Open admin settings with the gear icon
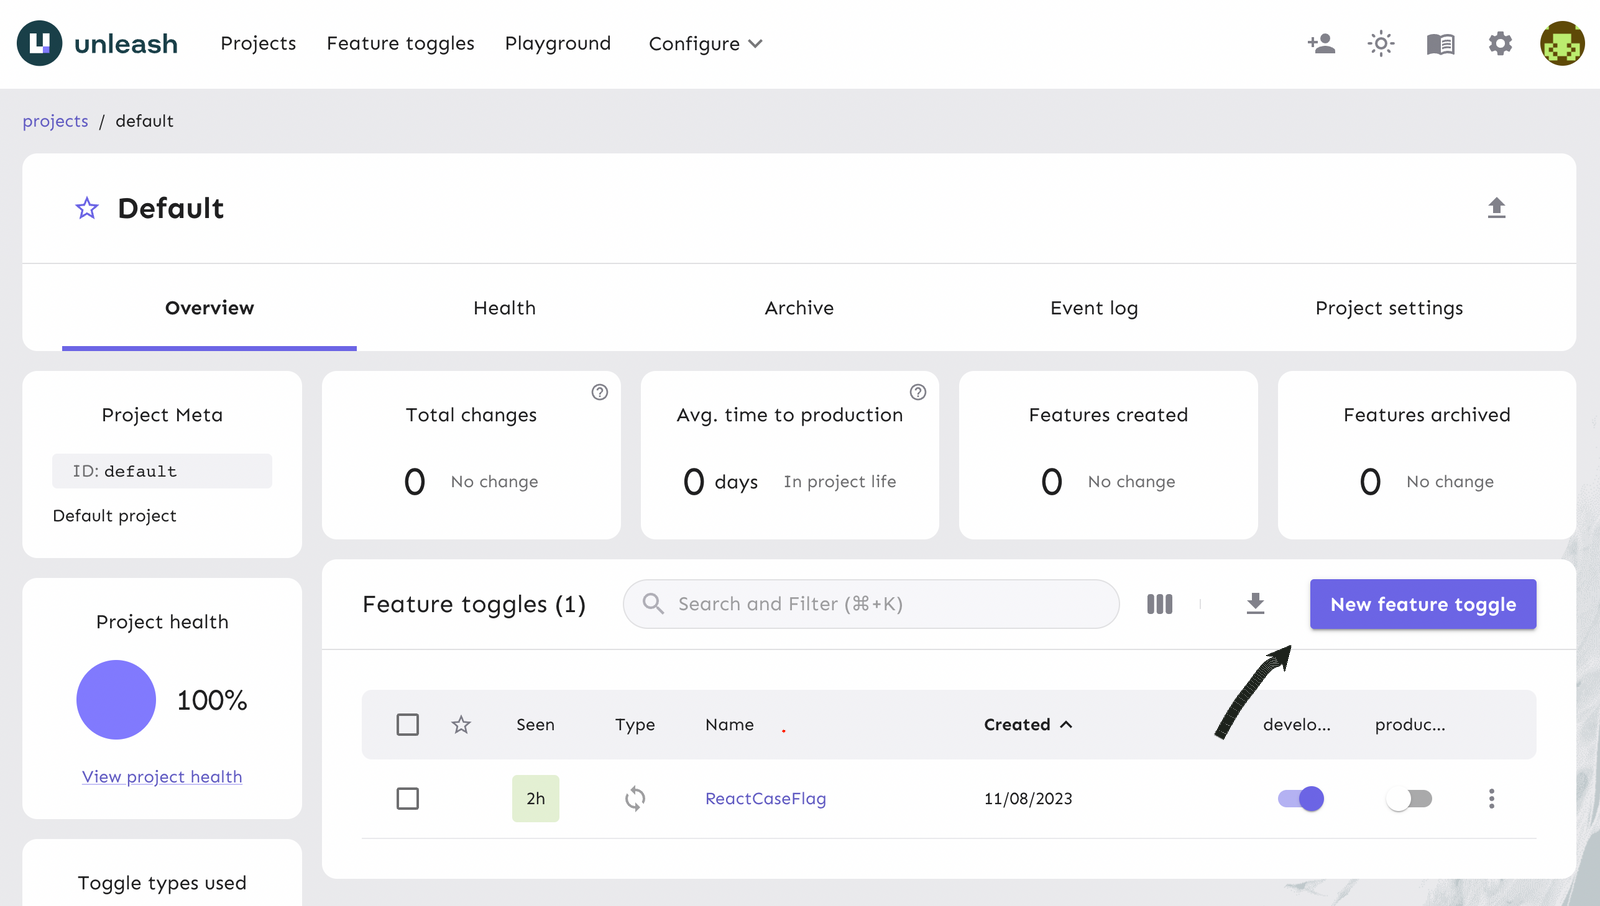Viewport: 1600px width, 906px height. 1500,43
